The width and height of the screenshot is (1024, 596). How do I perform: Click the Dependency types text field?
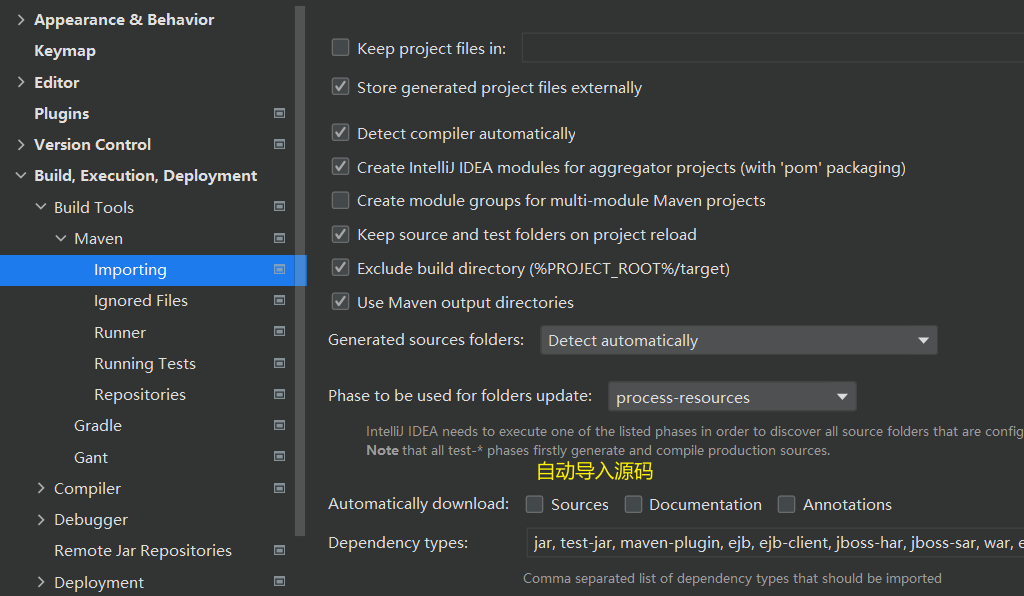(775, 542)
